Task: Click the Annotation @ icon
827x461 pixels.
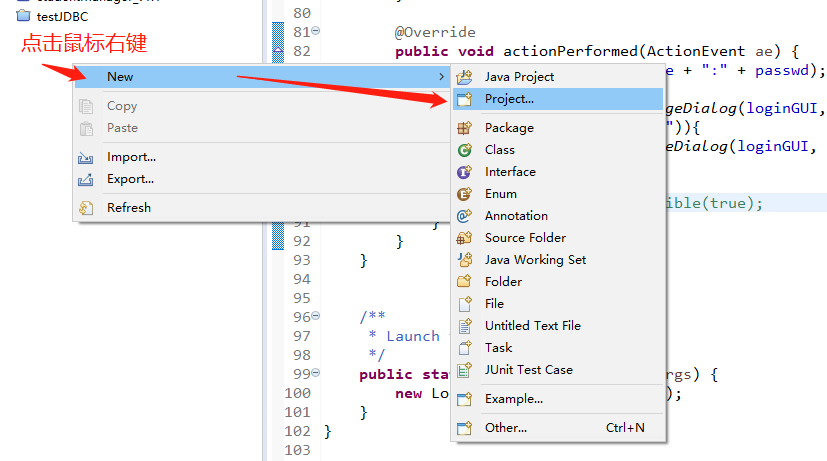Action: tap(465, 216)
